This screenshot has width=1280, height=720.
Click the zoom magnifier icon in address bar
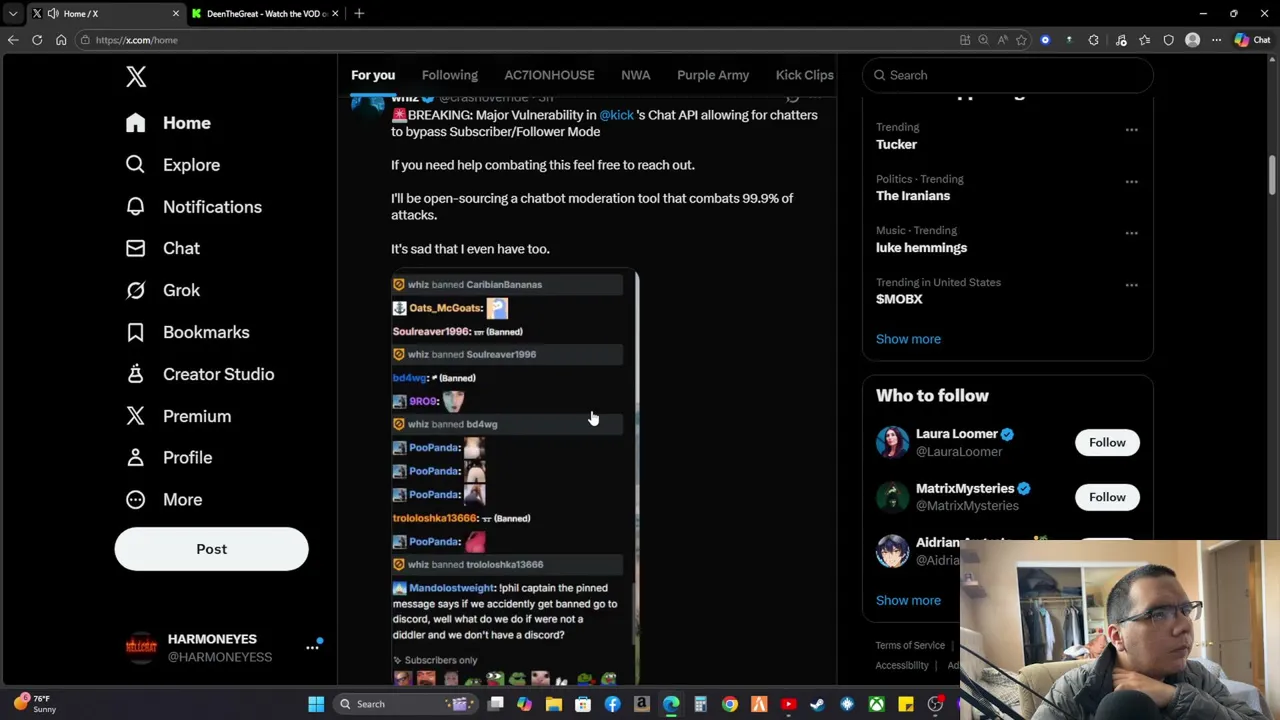pyautogui.click(x=983, y=40)
